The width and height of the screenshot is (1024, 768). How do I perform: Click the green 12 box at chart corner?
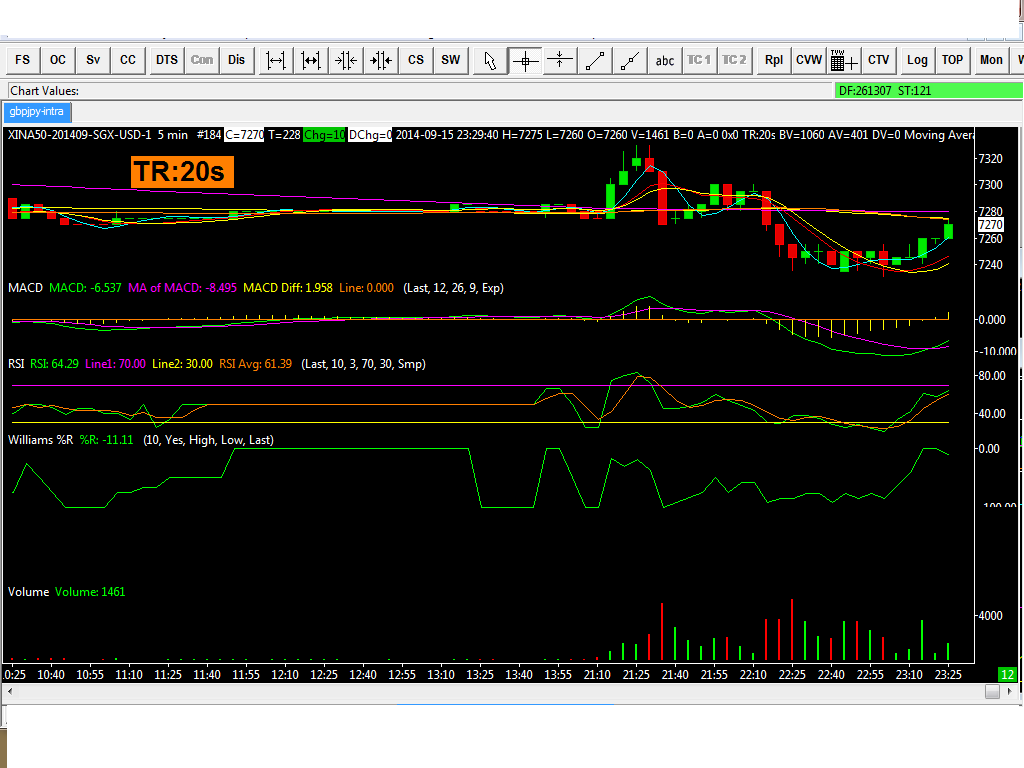click(x=1007, y=675)
